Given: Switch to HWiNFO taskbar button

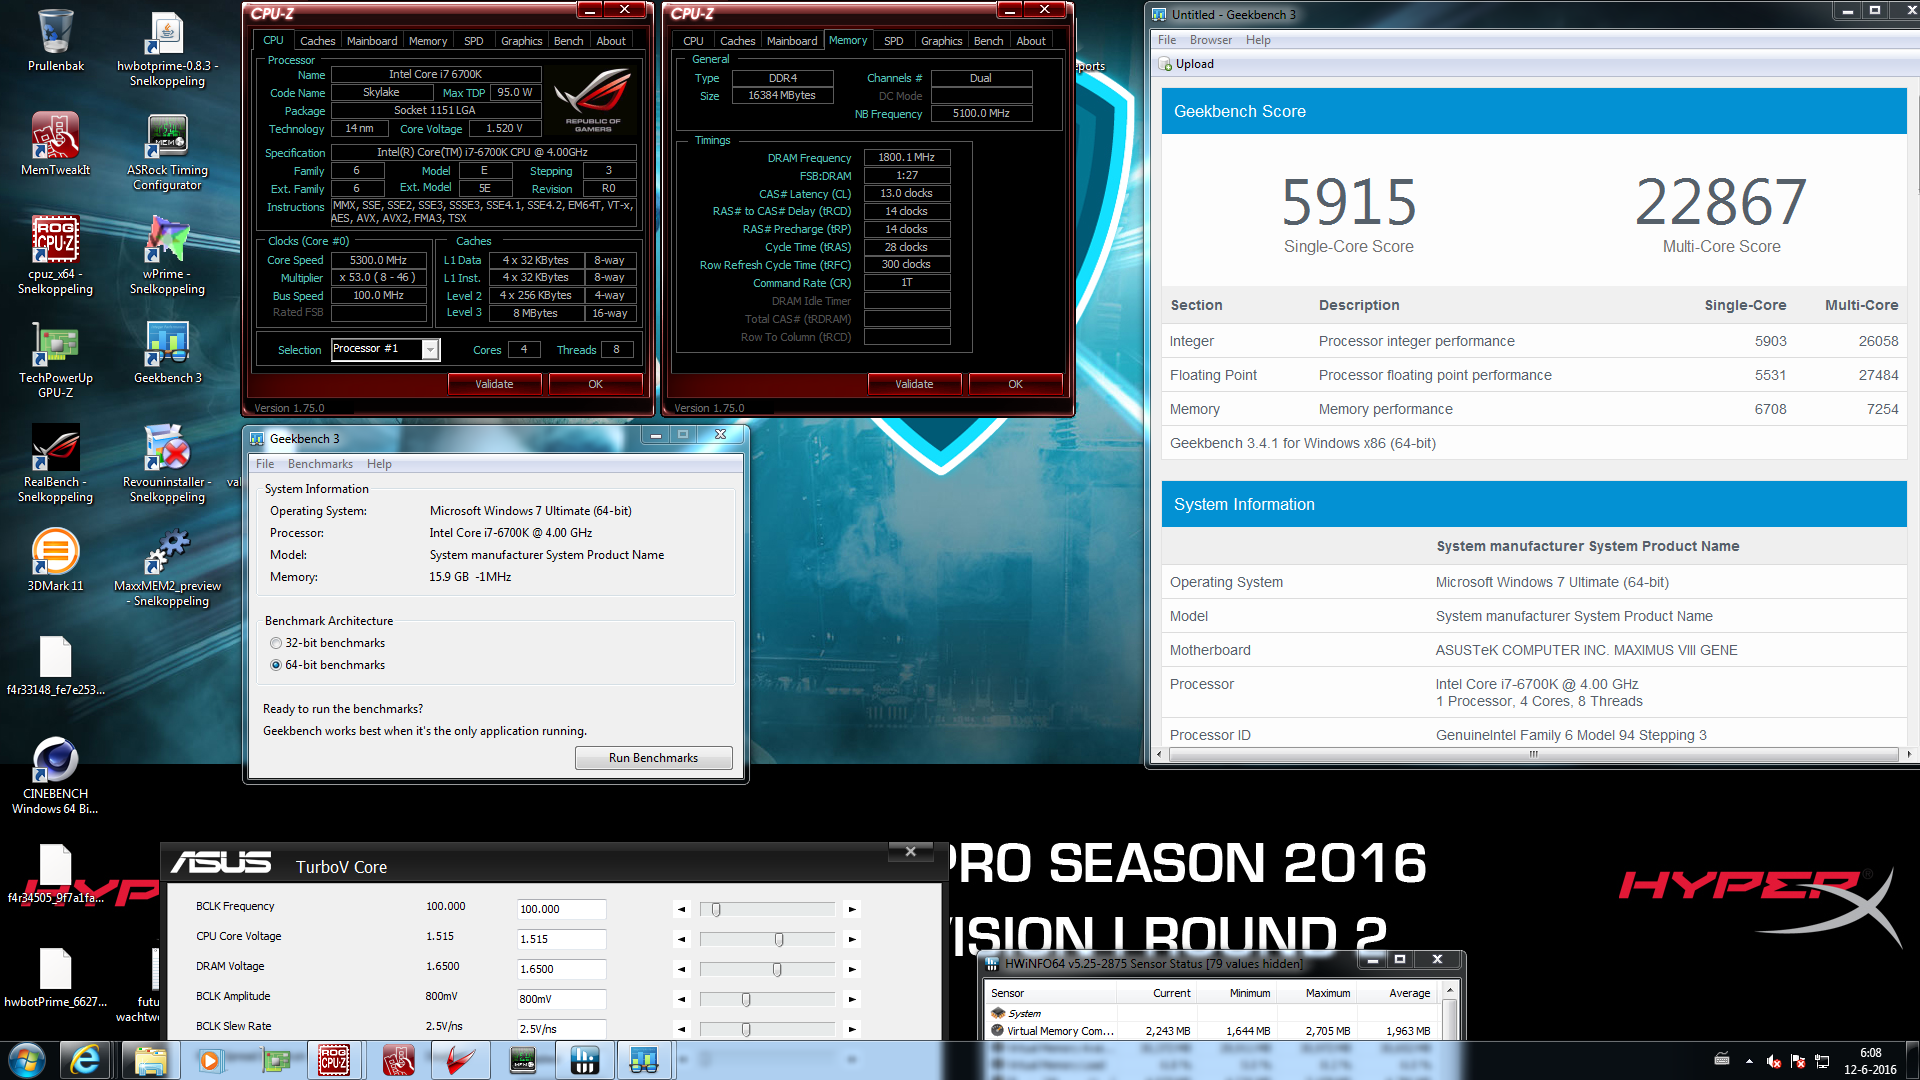Looking at the screenshot, I should coord(584,1060).
